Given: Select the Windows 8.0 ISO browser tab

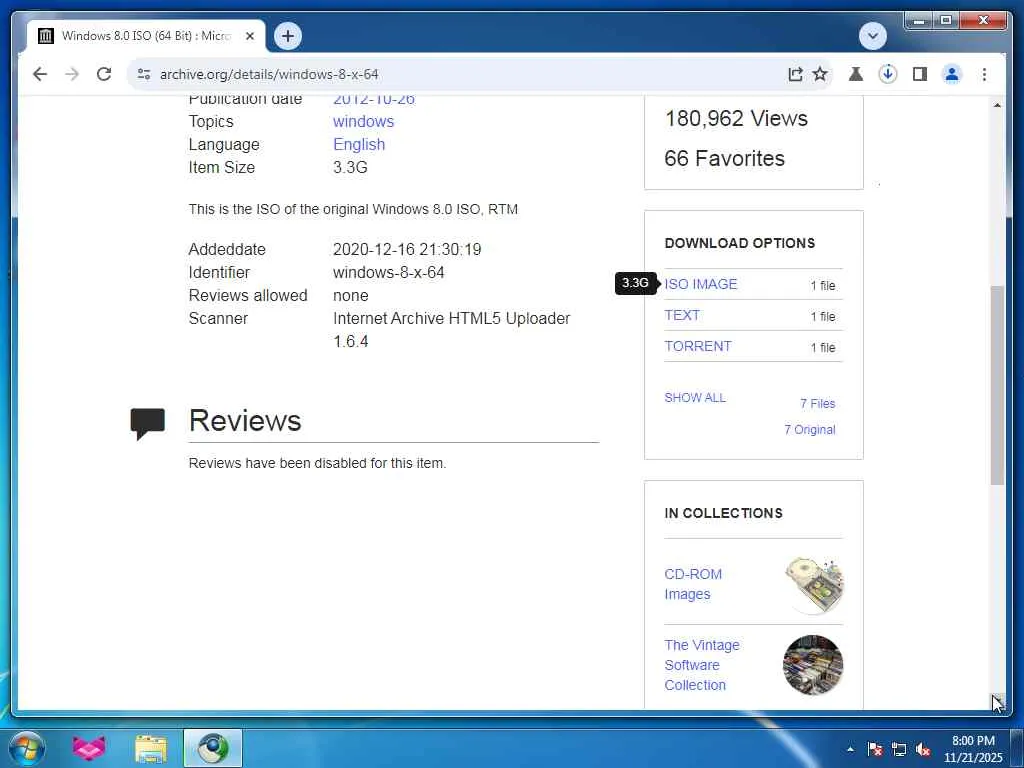Looking at the screenshot, I should pyautogui.click(x=146, y=36).
